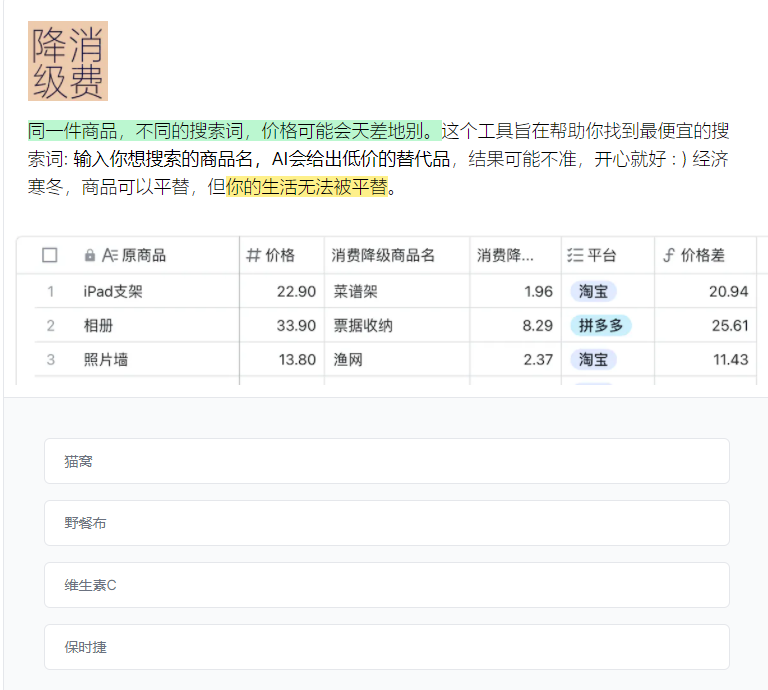This screenshot has height=690, width=768.
Task: Select the 保时捷 suggestion field
Action: [386, 647]
